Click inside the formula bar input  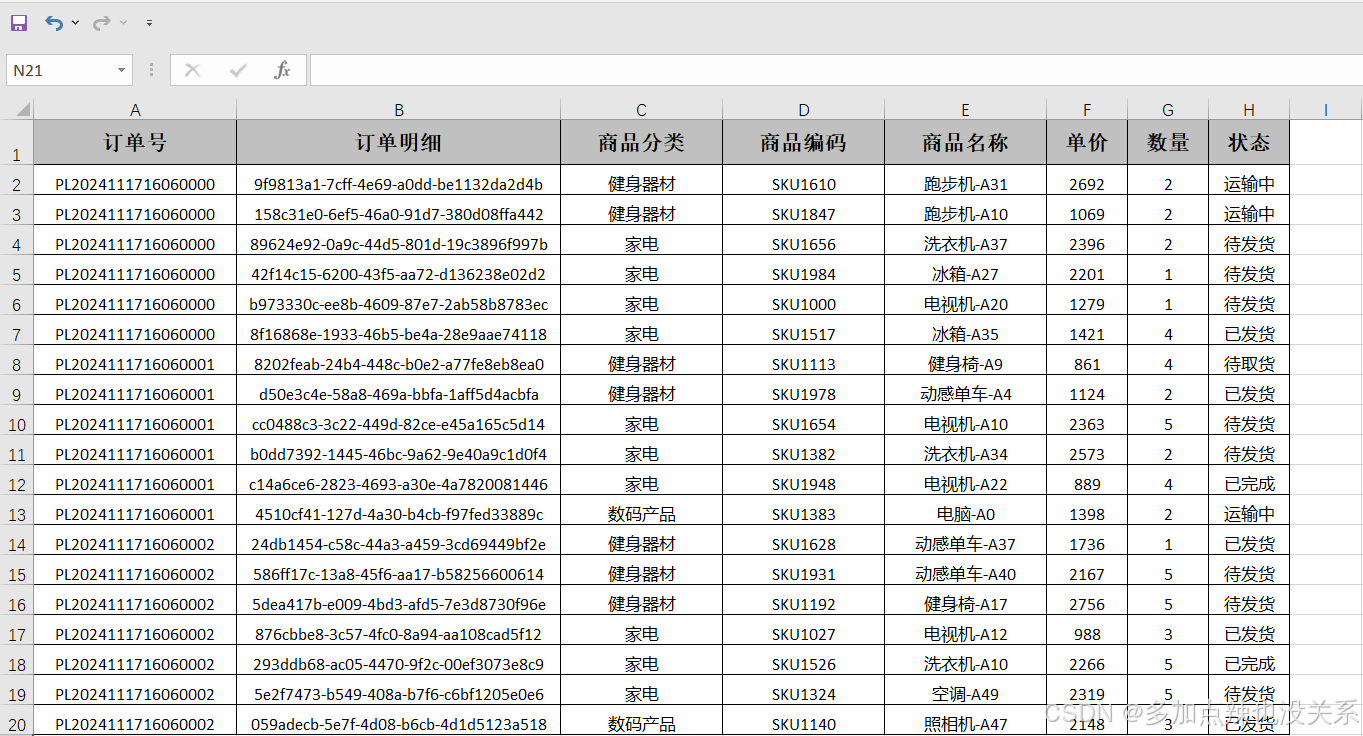(836, 70)
